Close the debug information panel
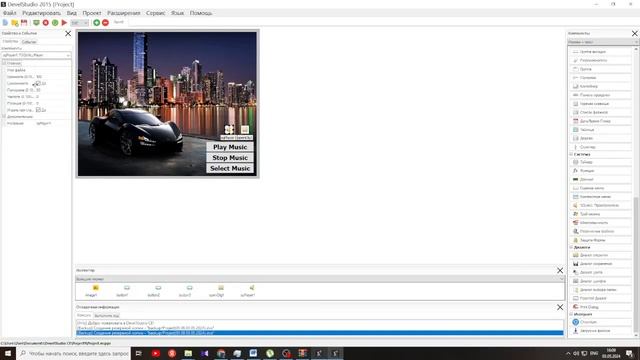The image size is (640, 360). 560,307
